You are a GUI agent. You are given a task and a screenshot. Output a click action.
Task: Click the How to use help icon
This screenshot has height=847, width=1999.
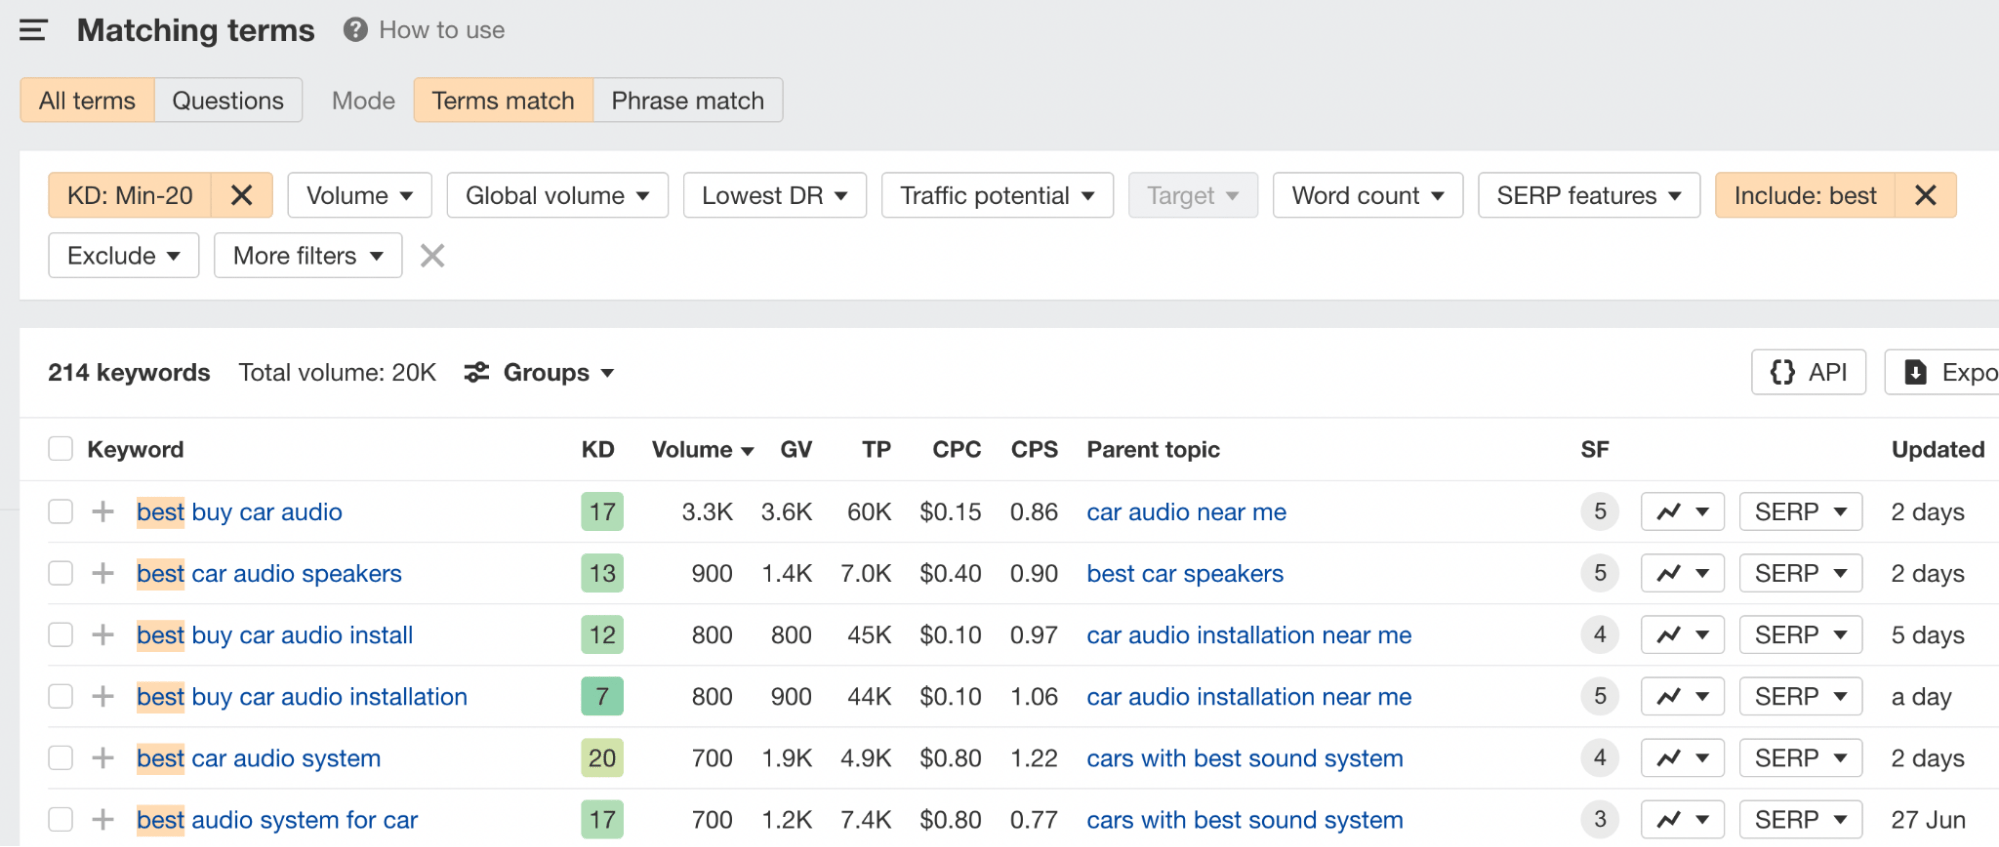(x=355, y=30)
